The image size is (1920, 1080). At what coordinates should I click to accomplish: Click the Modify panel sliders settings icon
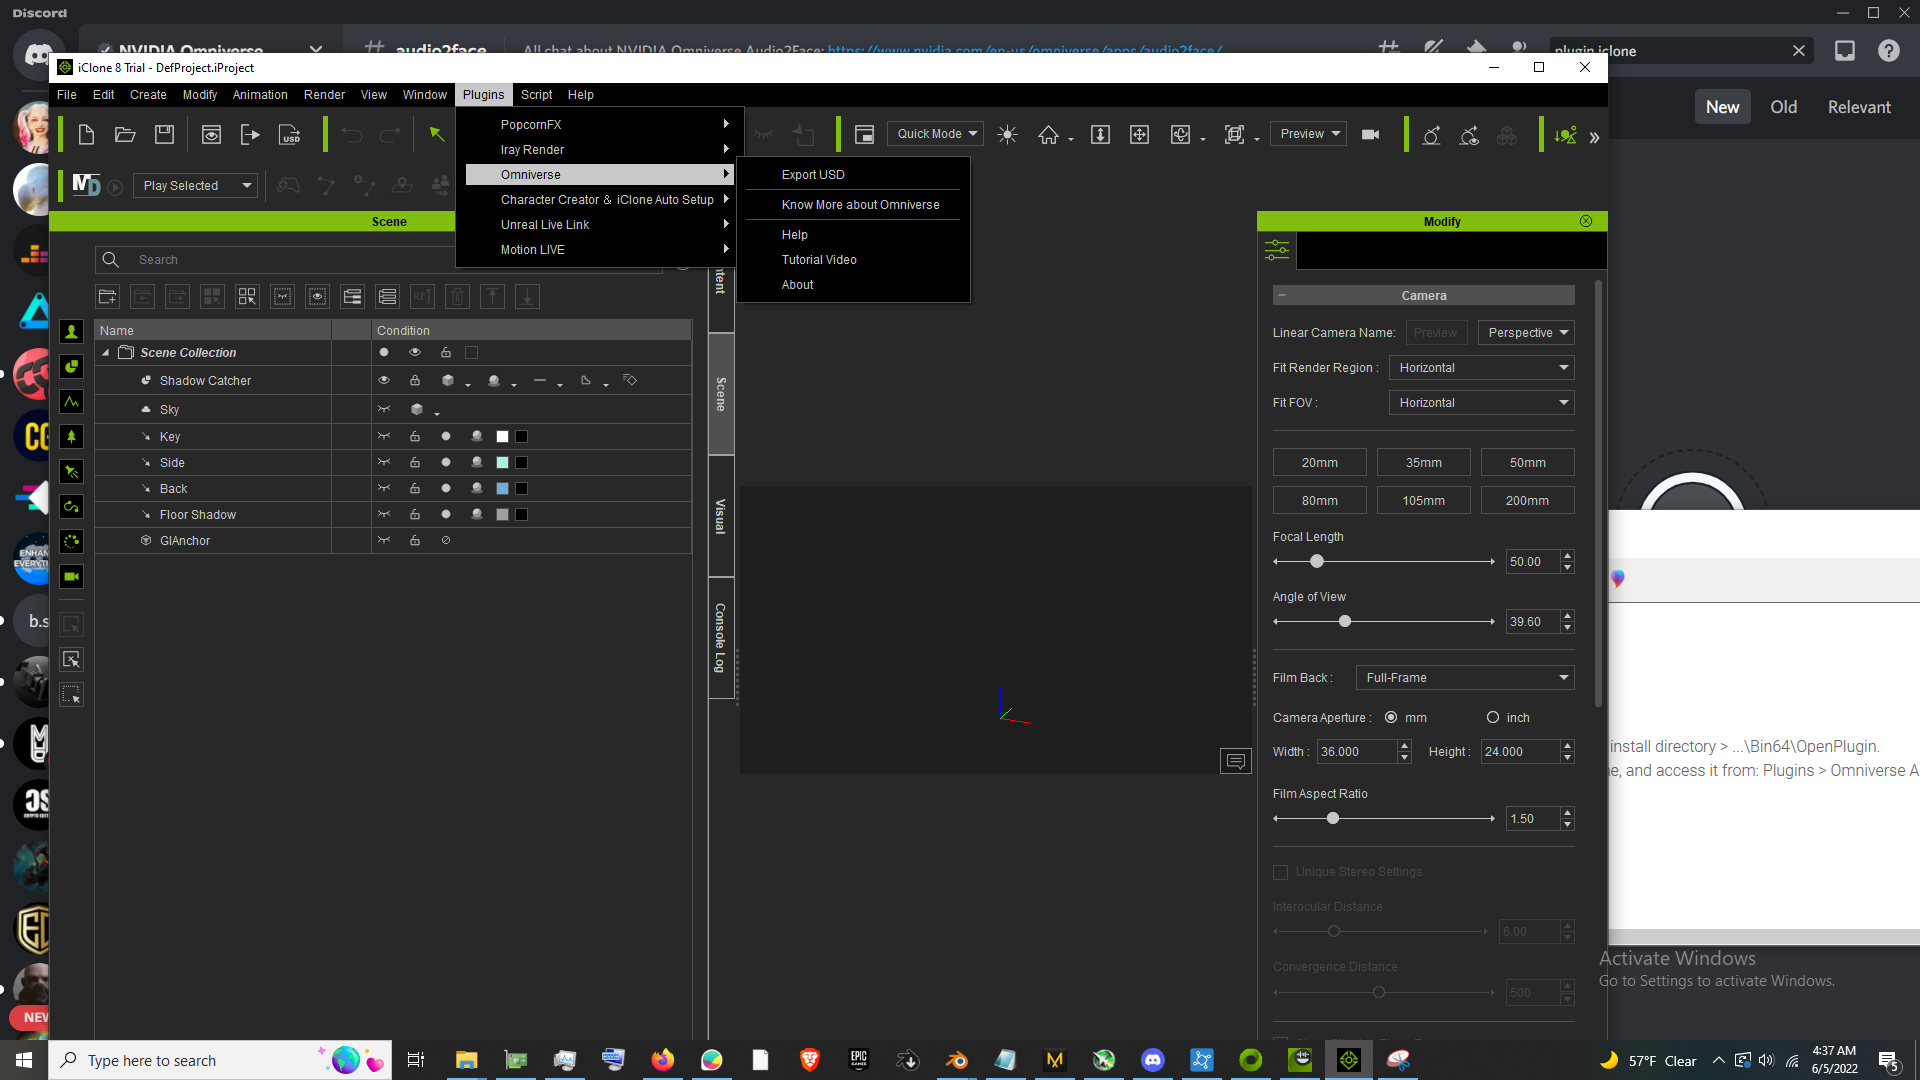[x=1277, y=250]
